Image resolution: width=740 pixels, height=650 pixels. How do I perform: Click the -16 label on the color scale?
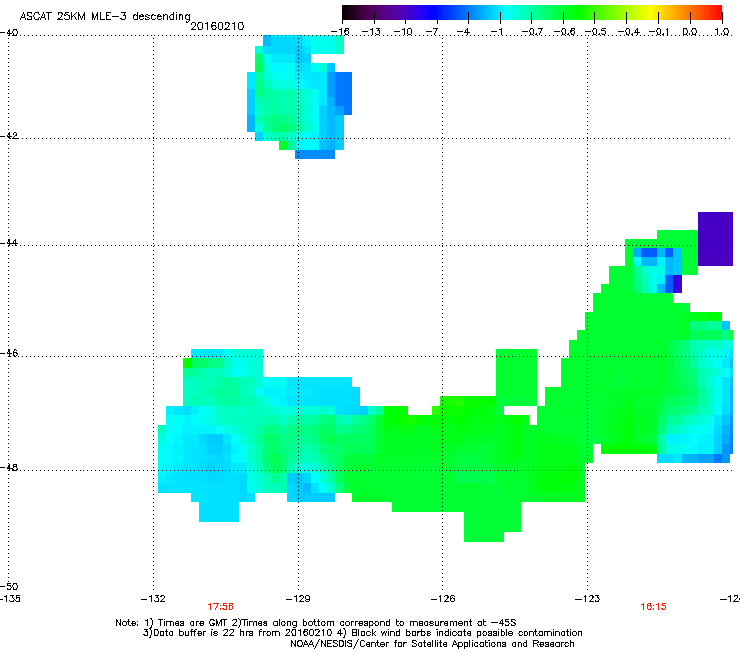(340, 32)
